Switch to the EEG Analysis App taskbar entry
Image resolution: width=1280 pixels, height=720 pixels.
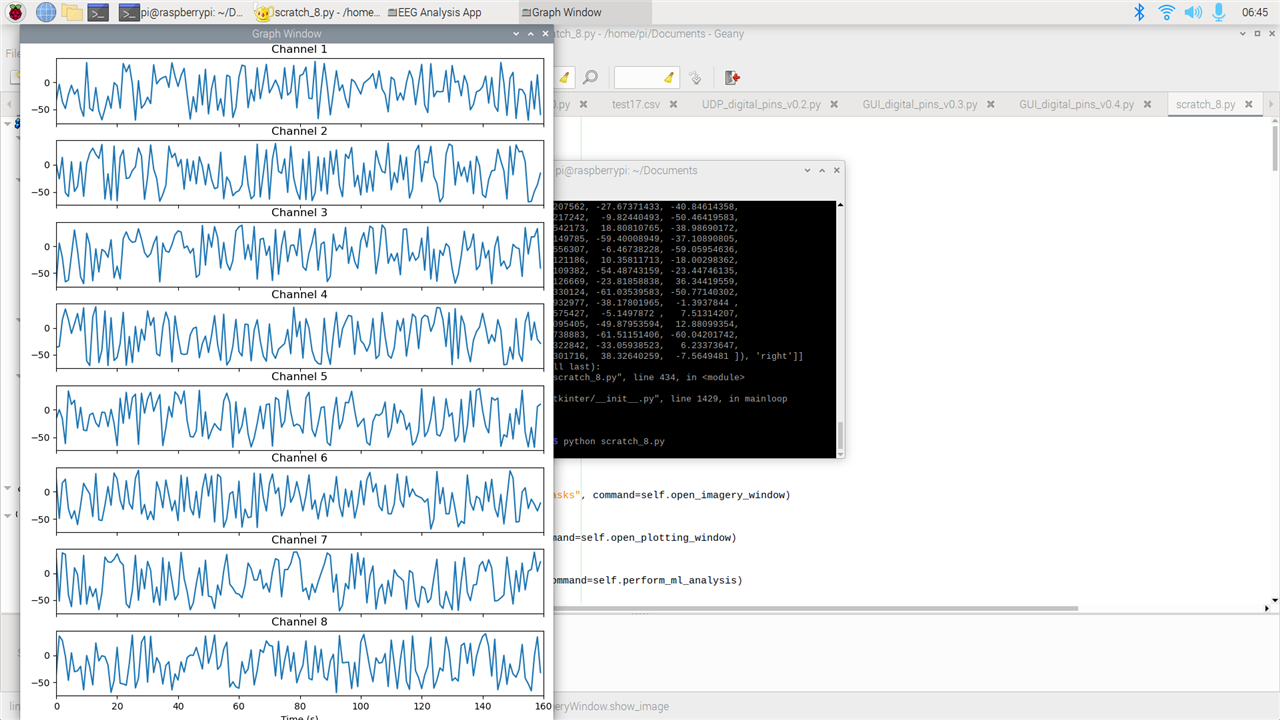(x=434, y=12)
